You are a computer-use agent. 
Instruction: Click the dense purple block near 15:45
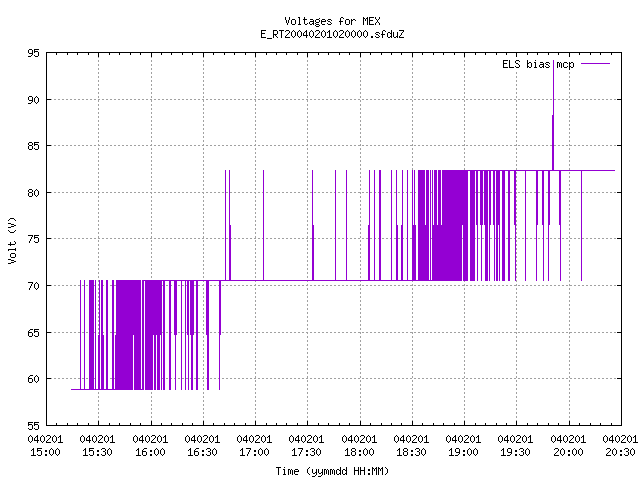pos(128,335)
